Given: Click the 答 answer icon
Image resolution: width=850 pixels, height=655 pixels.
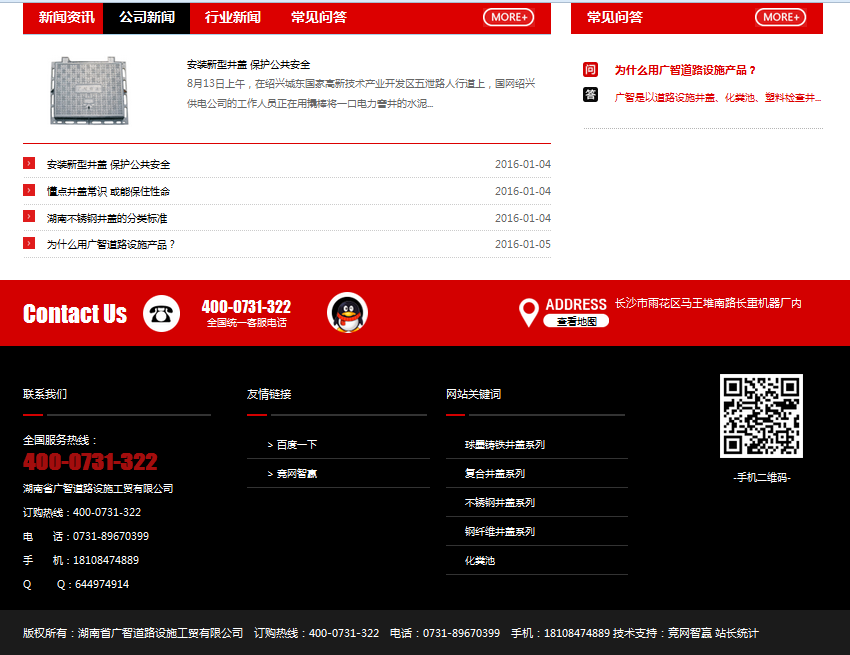Looking at the screenshot, I should pos(590,96).
